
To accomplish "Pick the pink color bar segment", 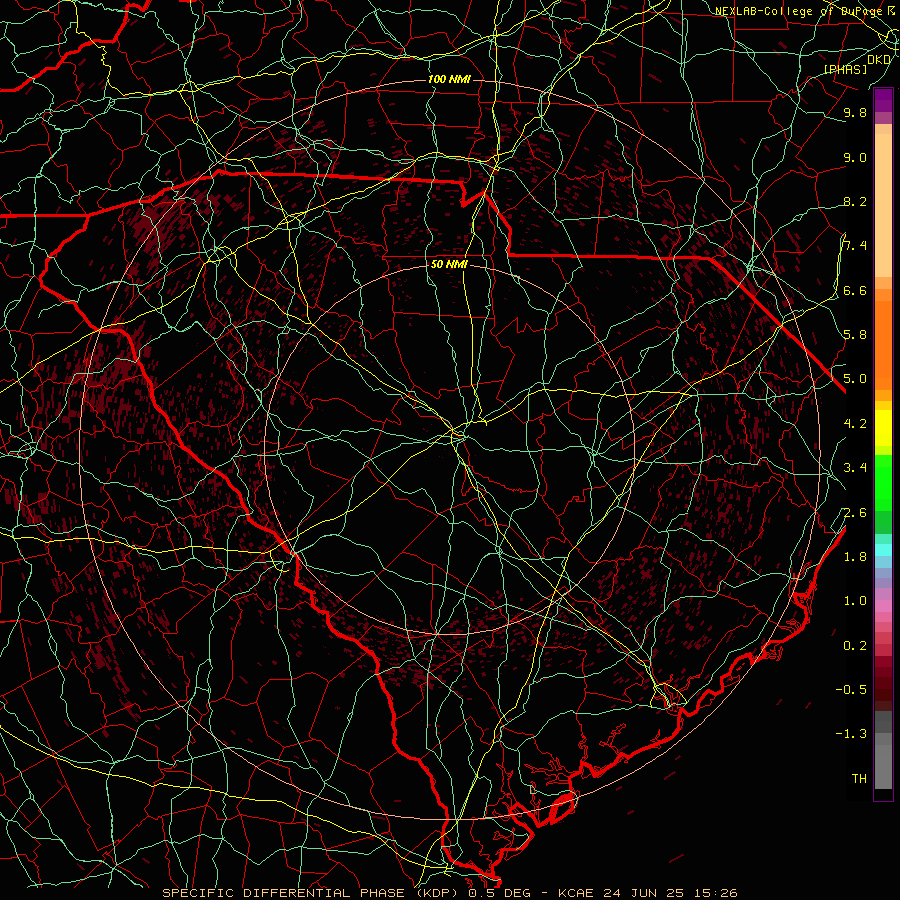I will 883,606.
